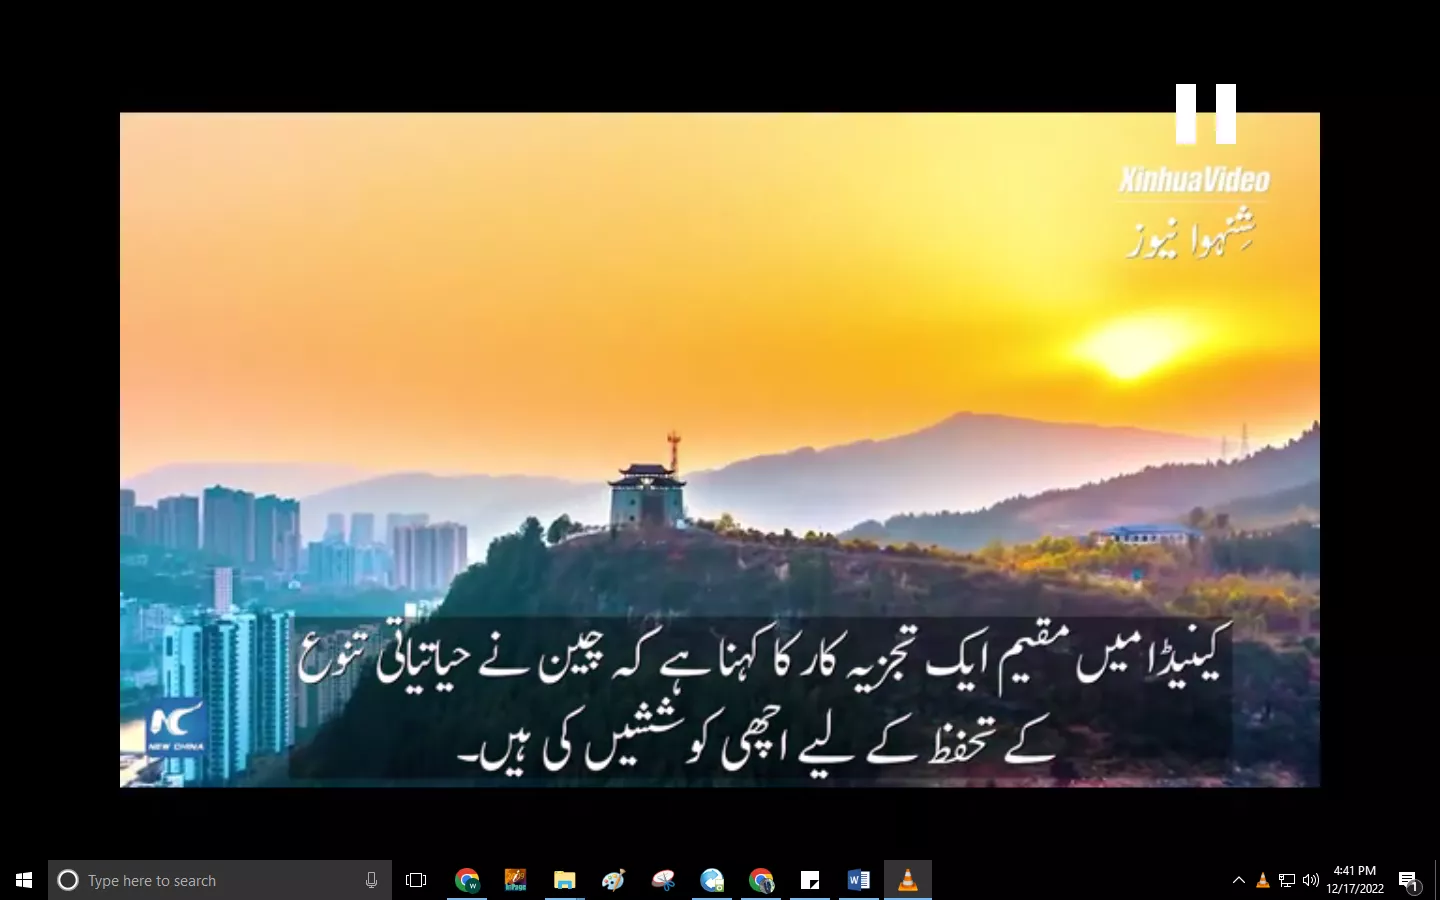Switch to Microsoft Word on the taskbar
This screenshot has width=1440, height=900.
[859, 880]
